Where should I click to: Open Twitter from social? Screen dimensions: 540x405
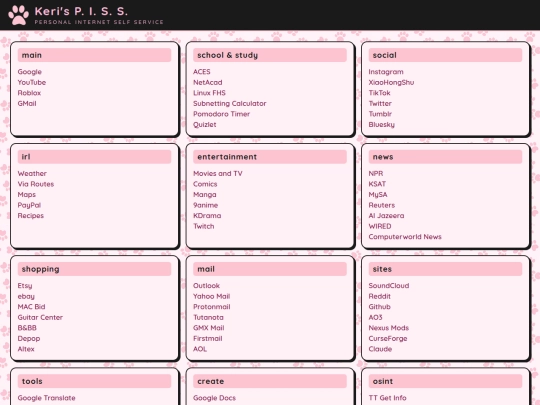coord(380,104)
